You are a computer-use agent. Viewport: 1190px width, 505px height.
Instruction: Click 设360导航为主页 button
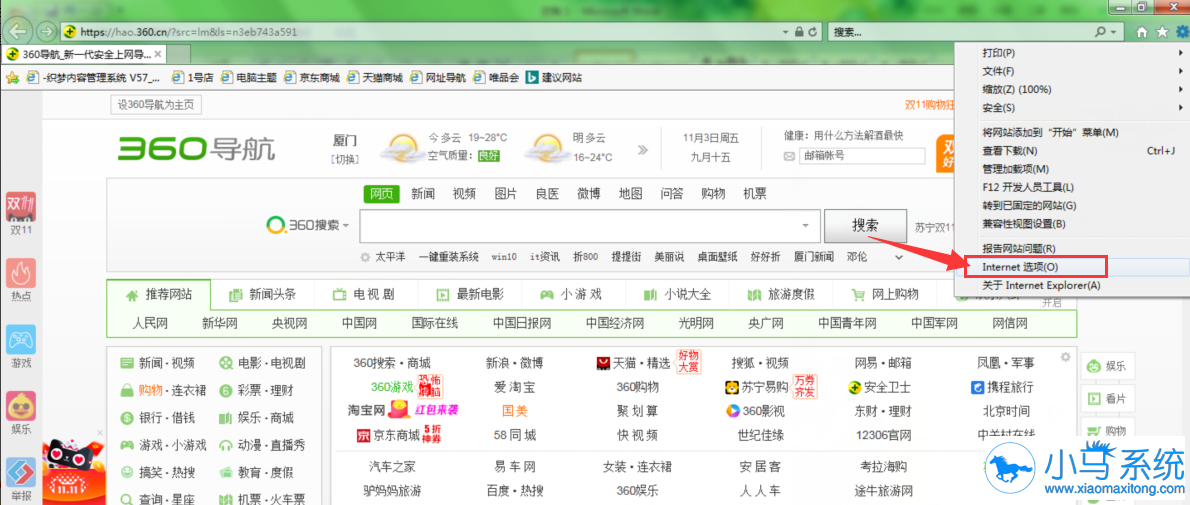[156, 105]
